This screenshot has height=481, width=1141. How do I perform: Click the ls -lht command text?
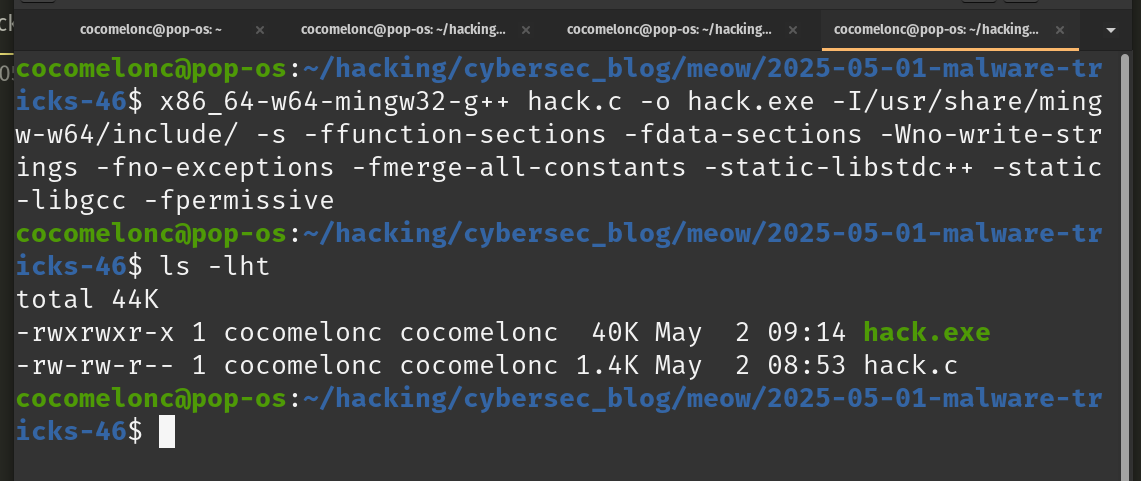click(x=215, y=266)
